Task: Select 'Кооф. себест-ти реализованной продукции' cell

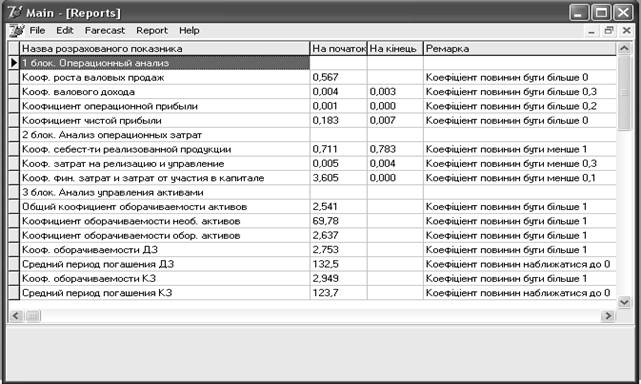Action: [165, 149]
